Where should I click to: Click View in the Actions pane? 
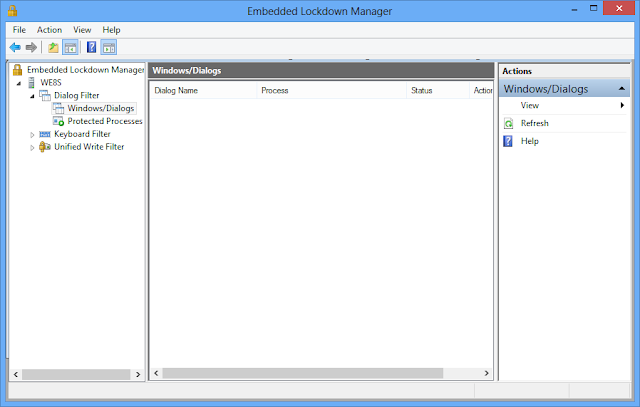pos(529,105)
